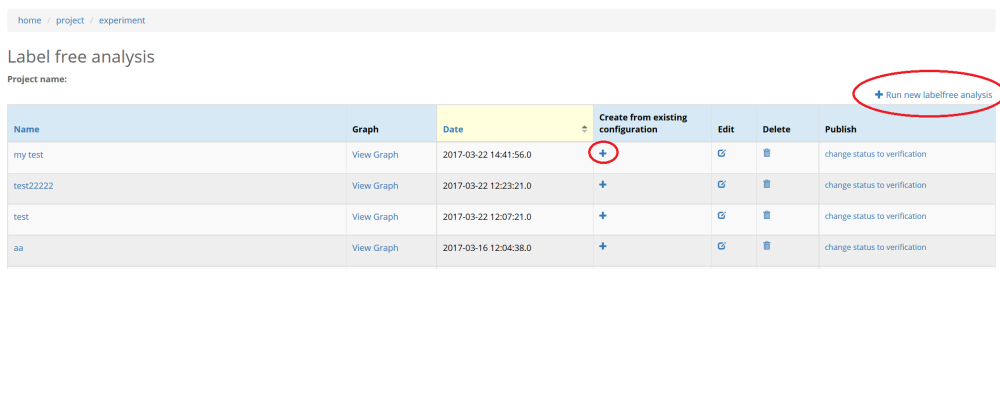Click the Project name label

(37, 80)
